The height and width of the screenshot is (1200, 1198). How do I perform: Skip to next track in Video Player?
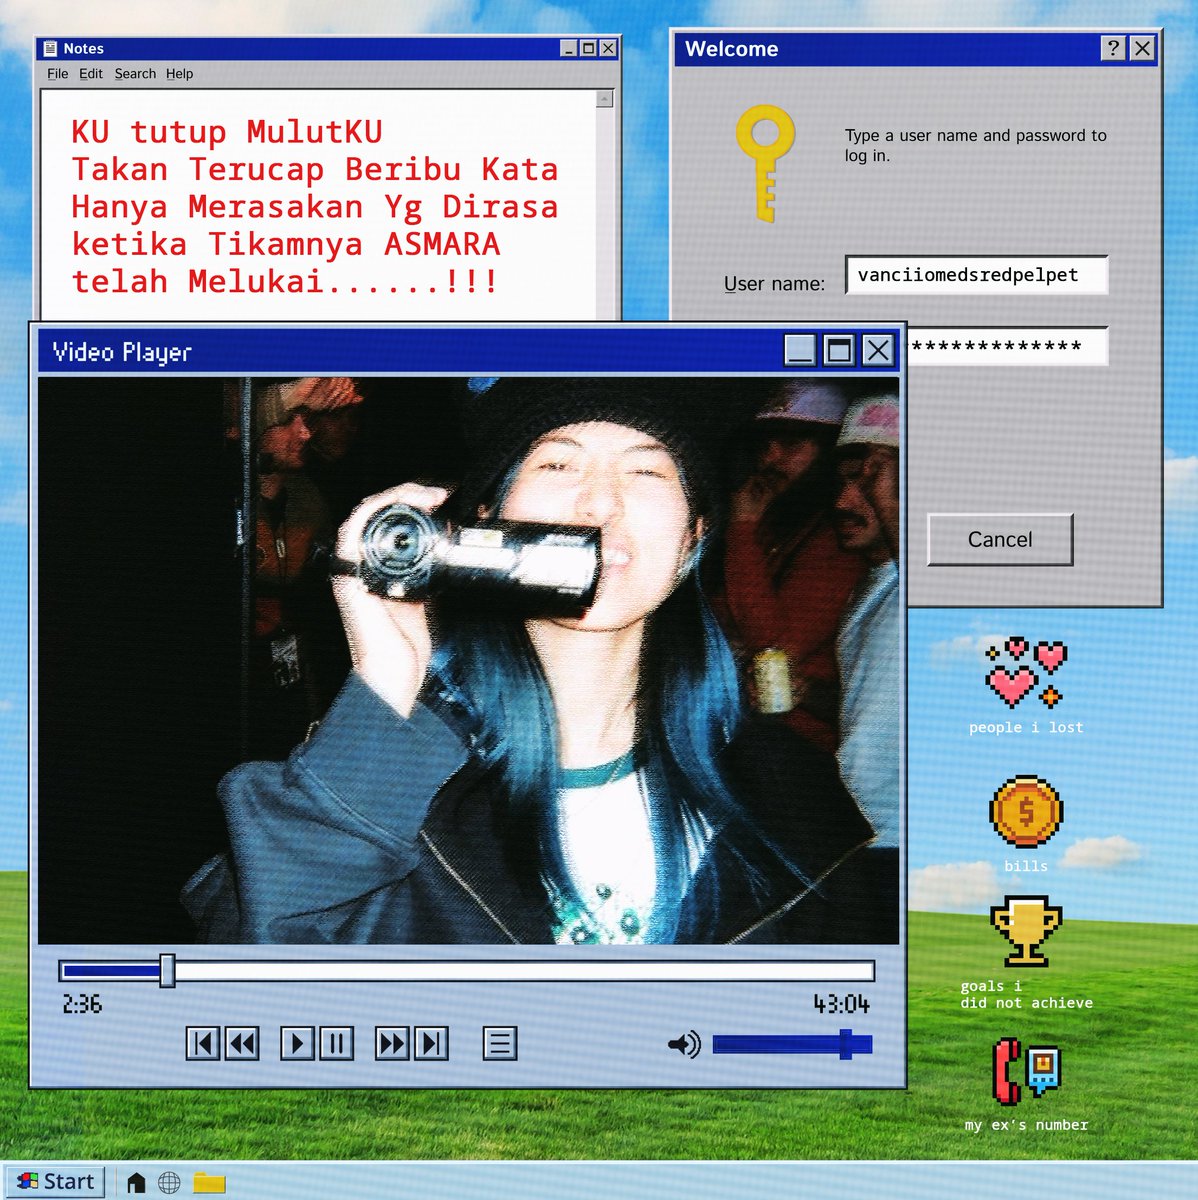pyautogui.click(x=431, y=1044)
